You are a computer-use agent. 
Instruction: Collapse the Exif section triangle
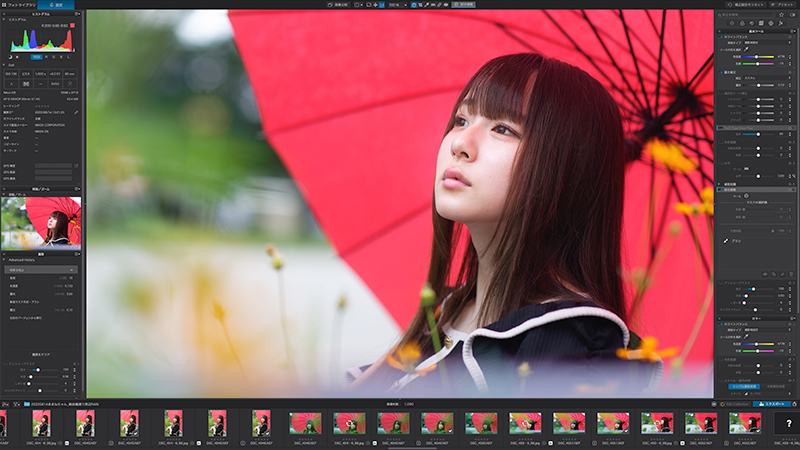[4, 65]
